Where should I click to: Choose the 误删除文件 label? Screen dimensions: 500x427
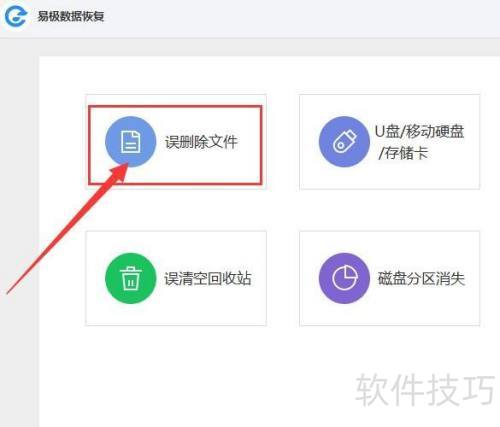pyautogui.click(x=201, y=142)
